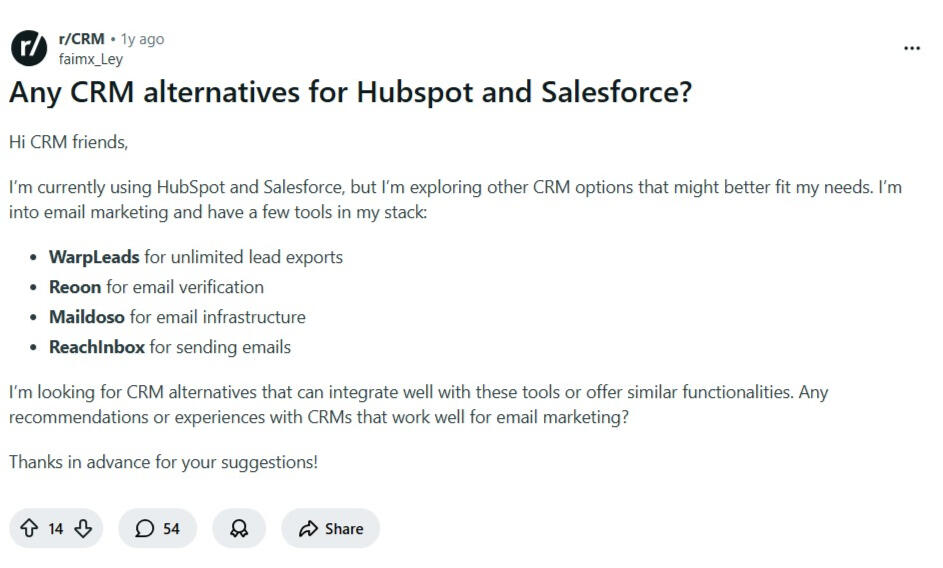The width and height of the screenshot is (943, 568).
Task: Upvote the CRM alternatives post
Action: 30,529
